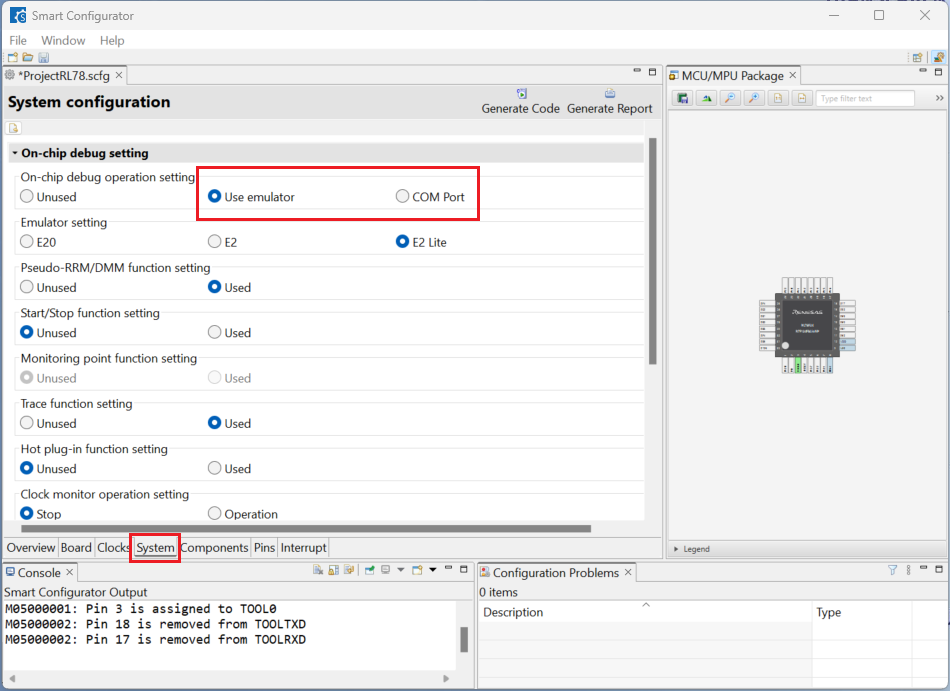Switch to the Clocks tab
950x691 pixels.
point(113,547)
